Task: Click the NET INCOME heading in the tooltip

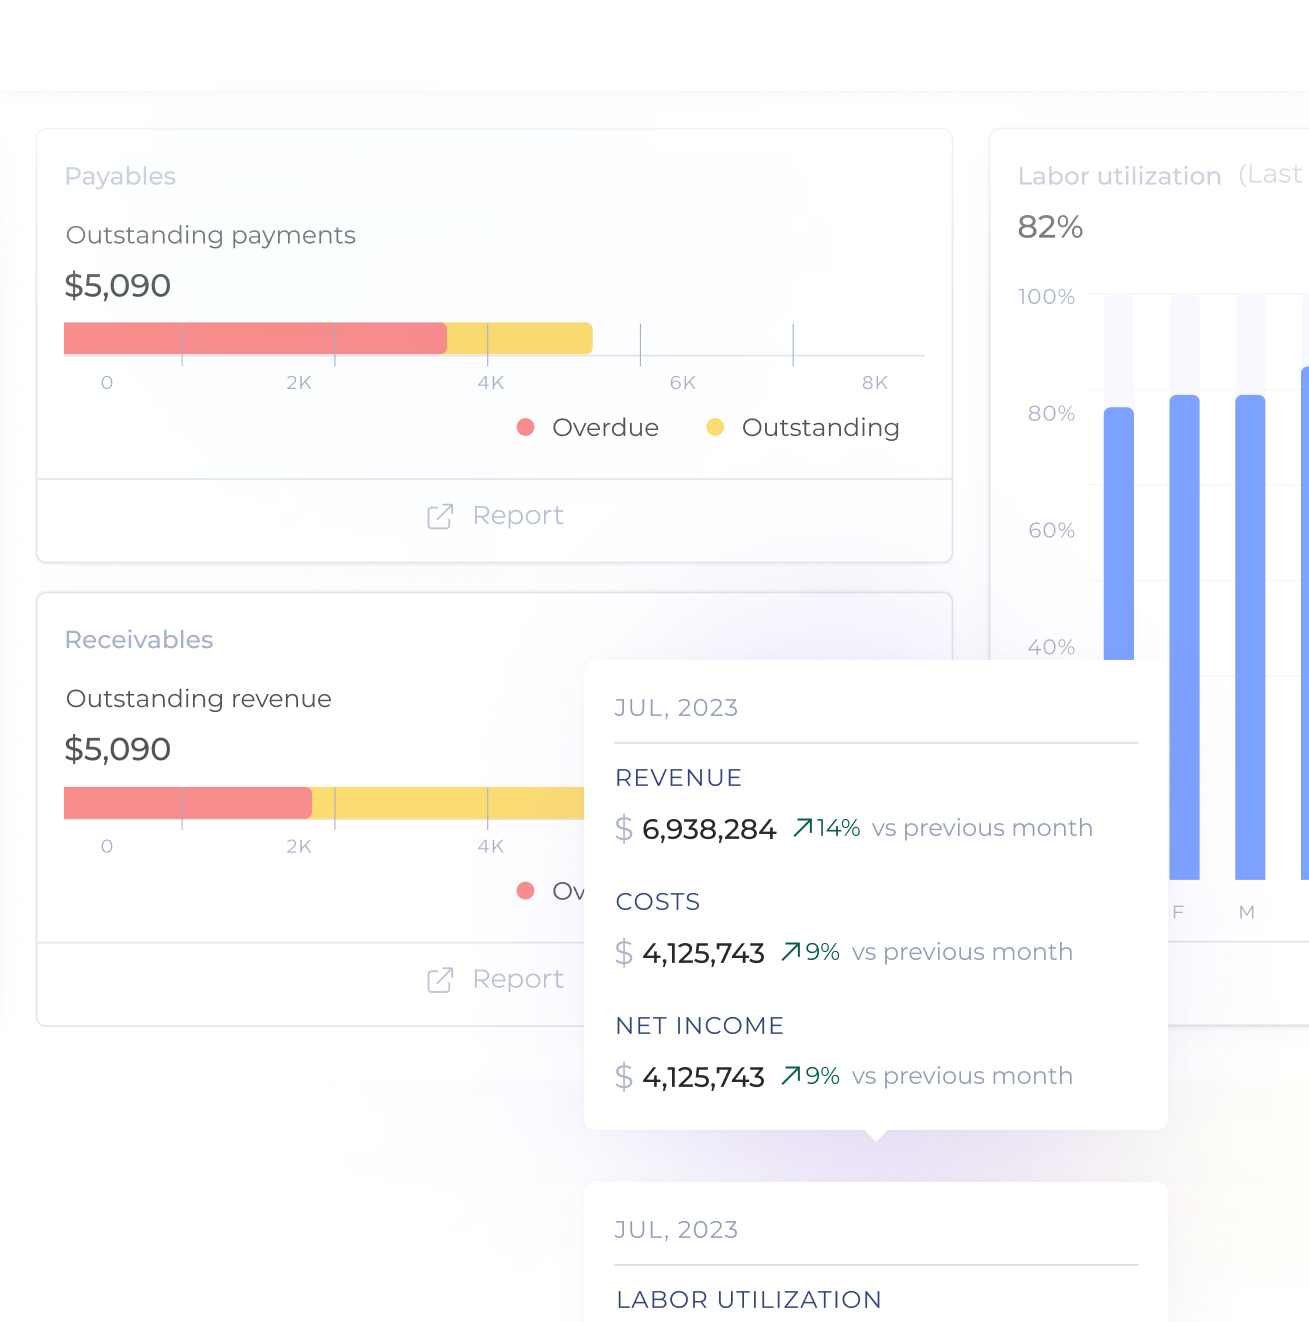Action: coord(699,1026)
